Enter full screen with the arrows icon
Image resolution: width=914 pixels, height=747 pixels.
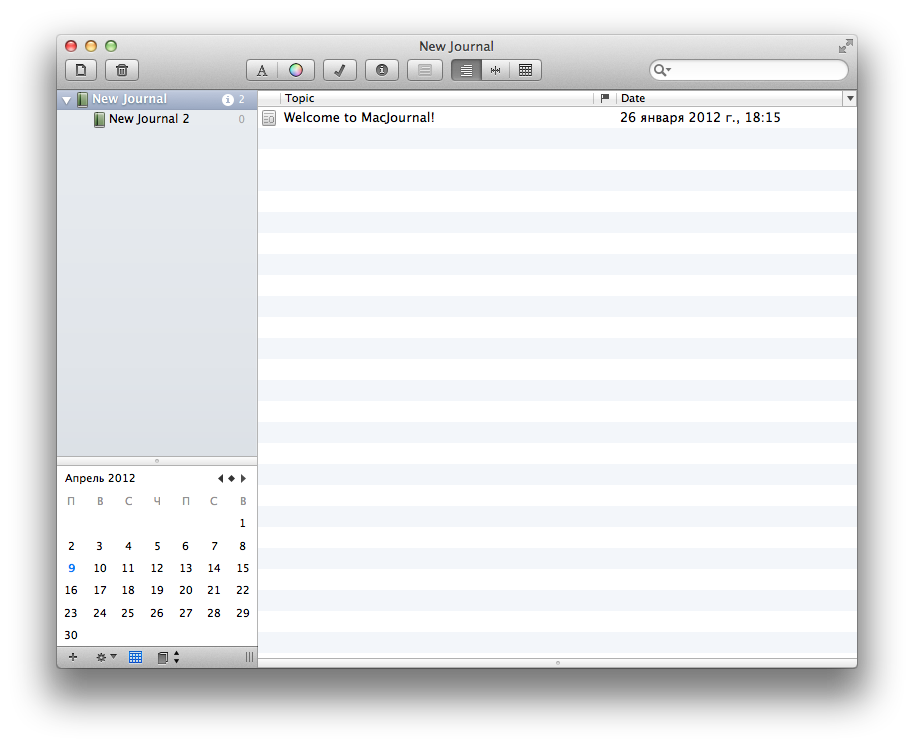click(x=845, y=46)
